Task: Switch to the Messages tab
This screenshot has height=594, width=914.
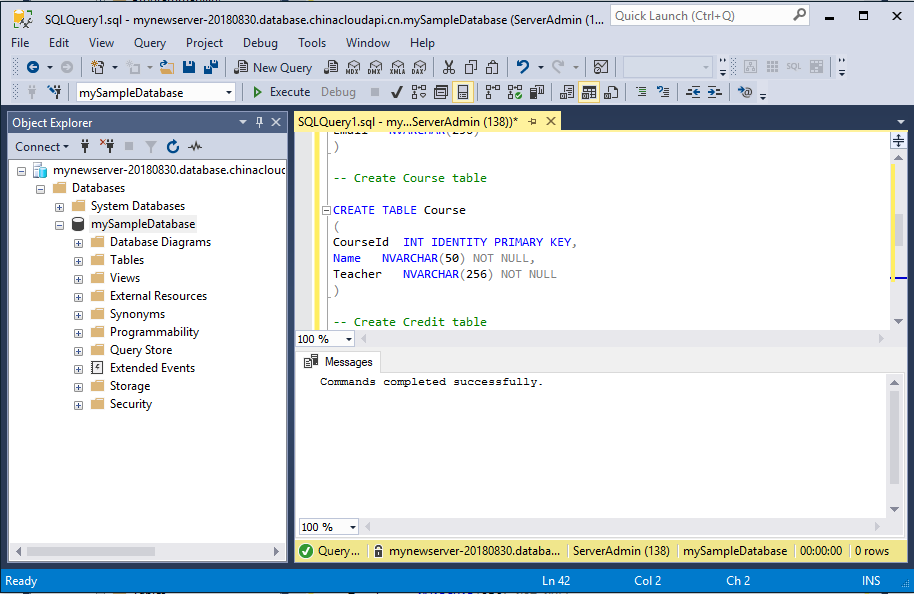Action: [338, 362]
